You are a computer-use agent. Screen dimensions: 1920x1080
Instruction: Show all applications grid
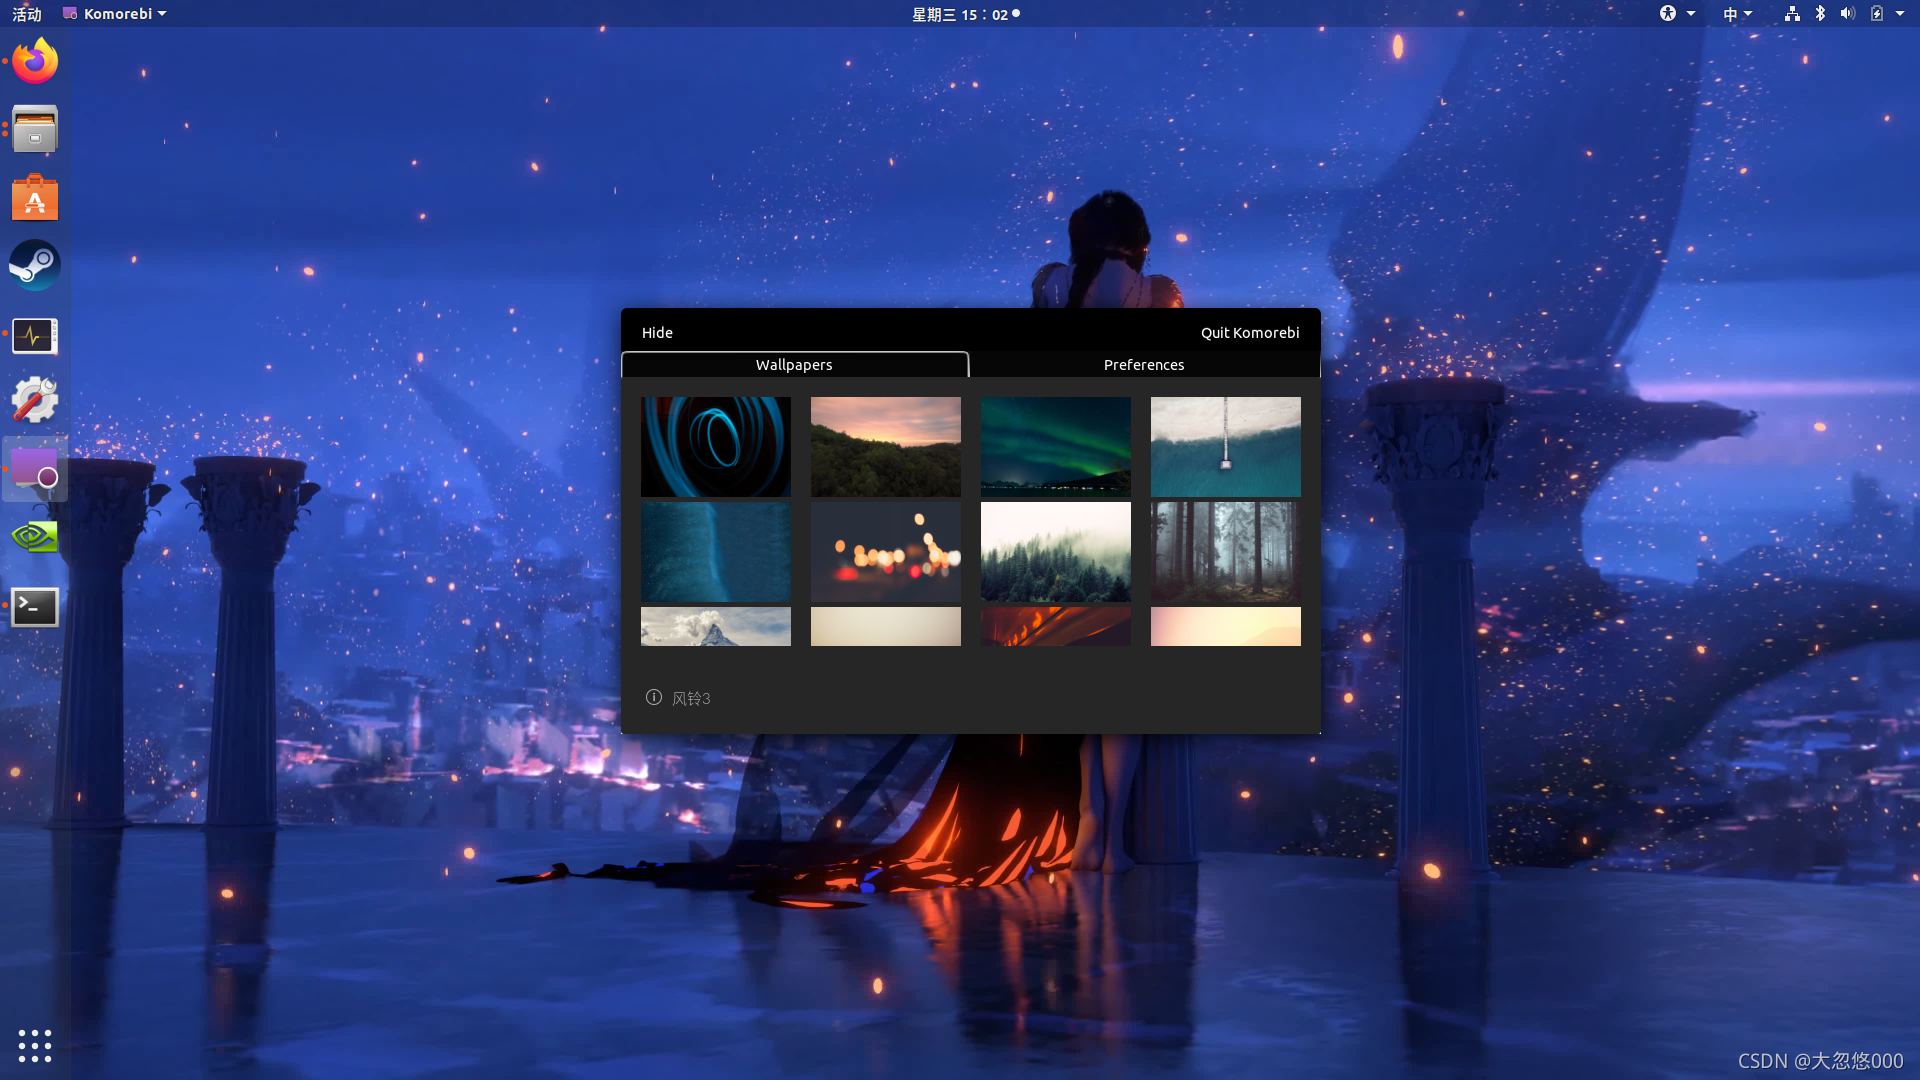35,1045
